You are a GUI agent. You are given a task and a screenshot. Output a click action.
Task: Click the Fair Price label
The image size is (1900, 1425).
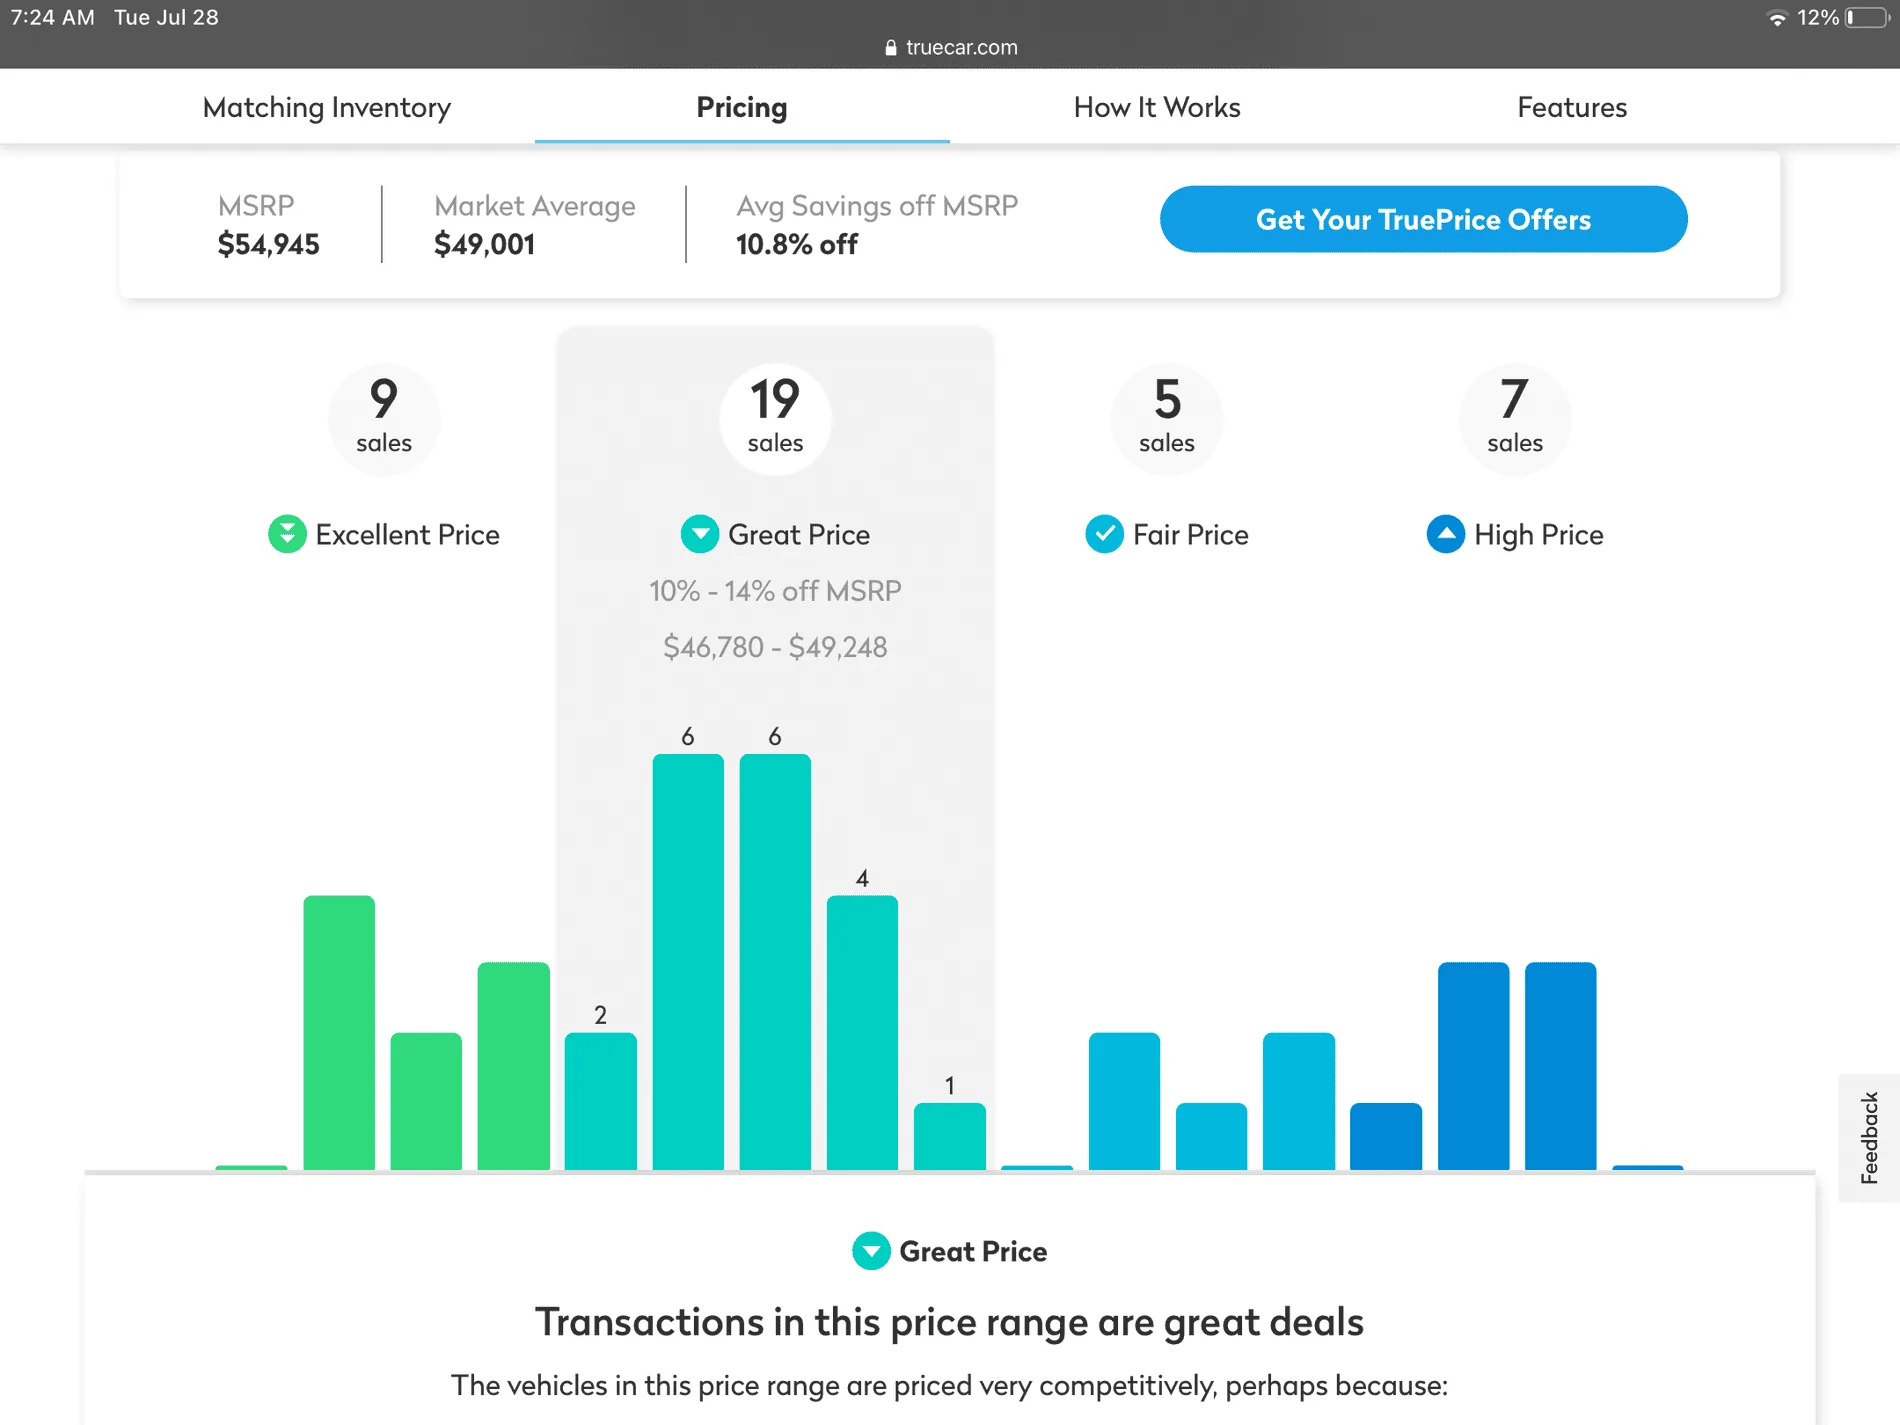[1191, 535]
